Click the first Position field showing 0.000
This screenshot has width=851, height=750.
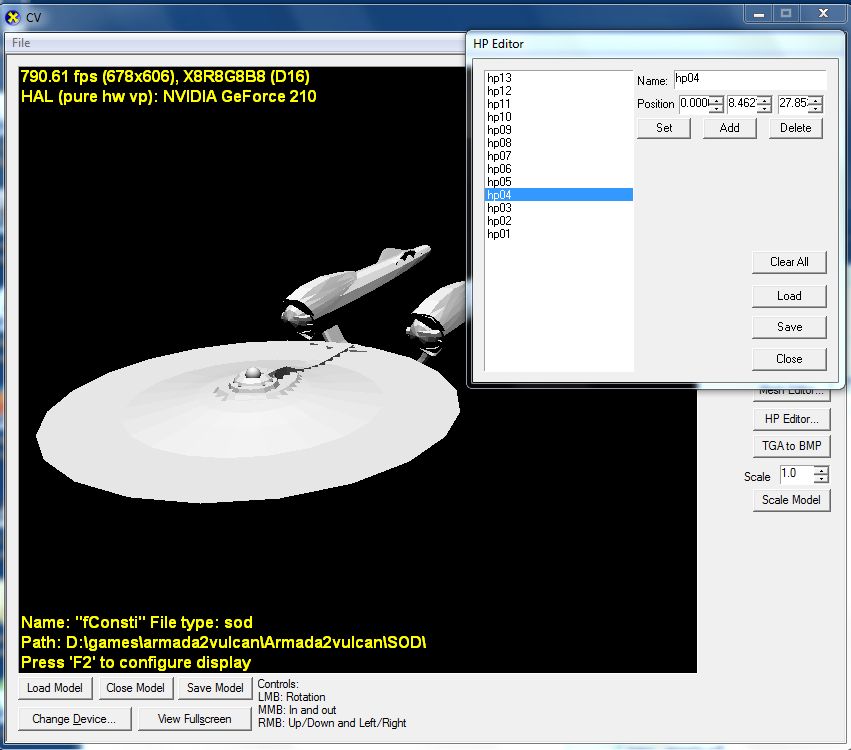(x=695, y=103)
